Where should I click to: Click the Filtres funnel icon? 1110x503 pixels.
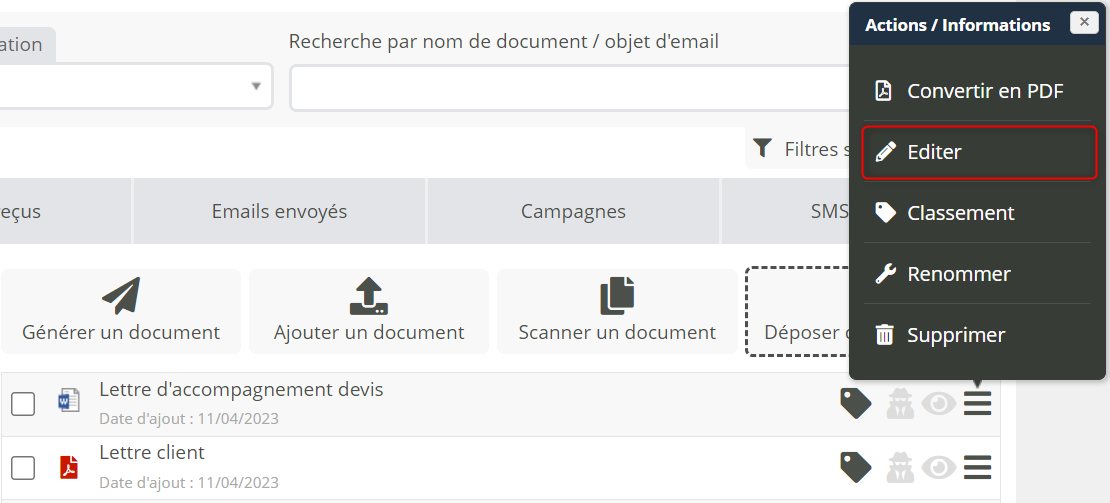click(x=763, y=149)
